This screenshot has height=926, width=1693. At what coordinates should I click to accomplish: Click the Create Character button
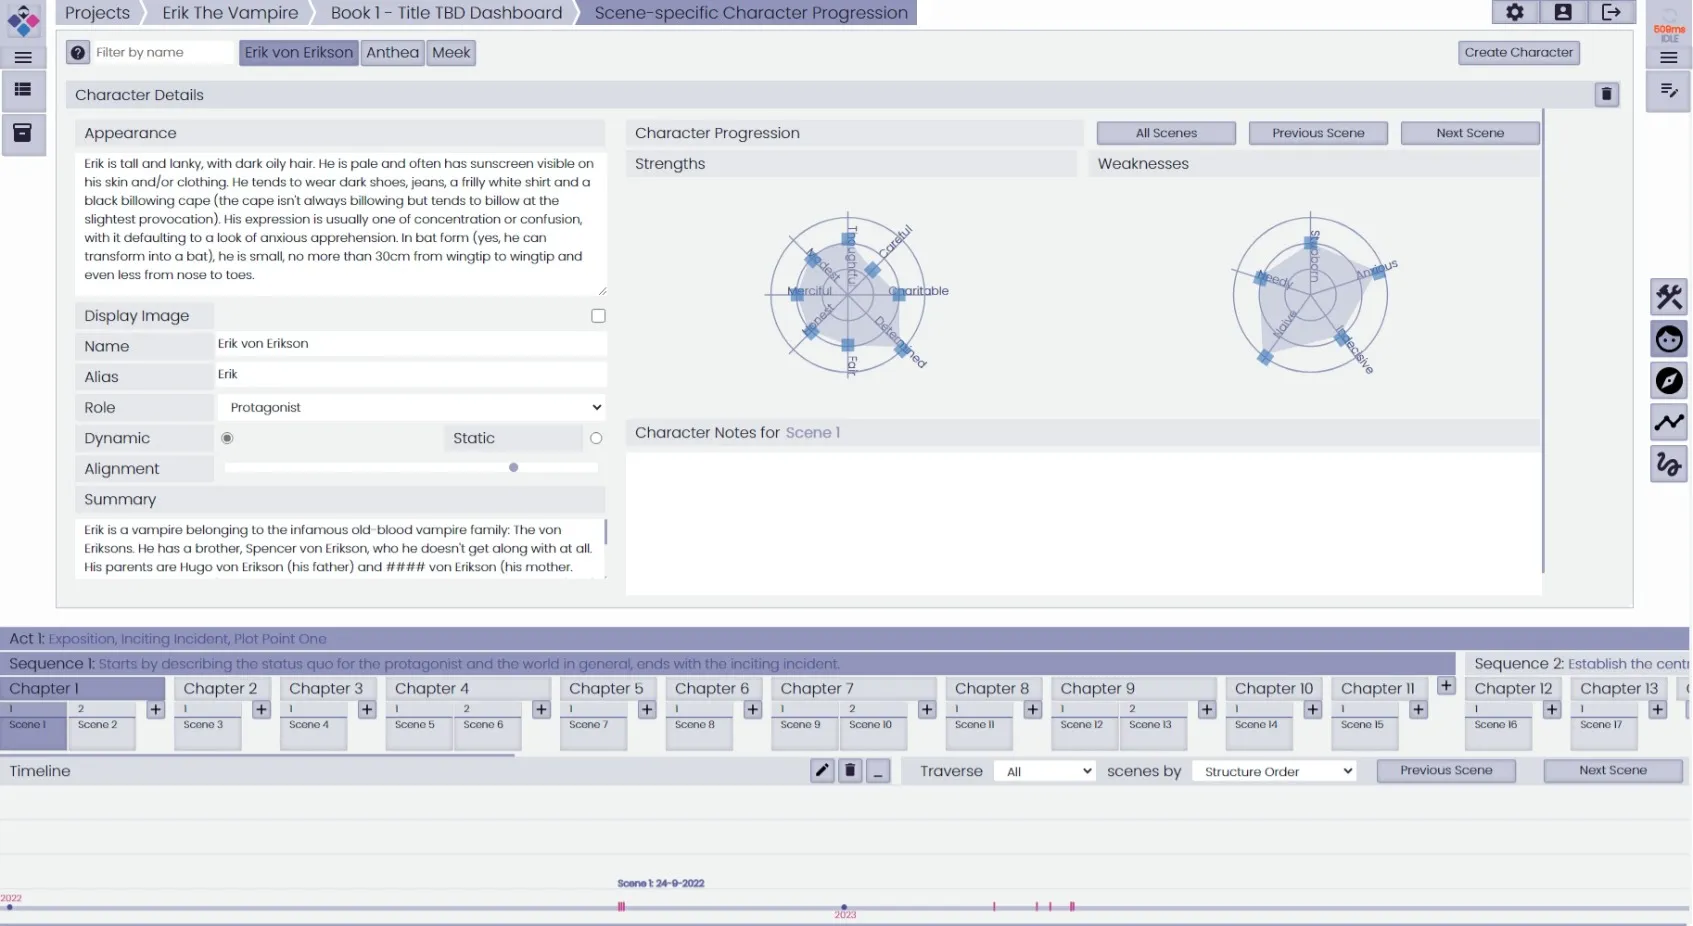point(1518,53)
